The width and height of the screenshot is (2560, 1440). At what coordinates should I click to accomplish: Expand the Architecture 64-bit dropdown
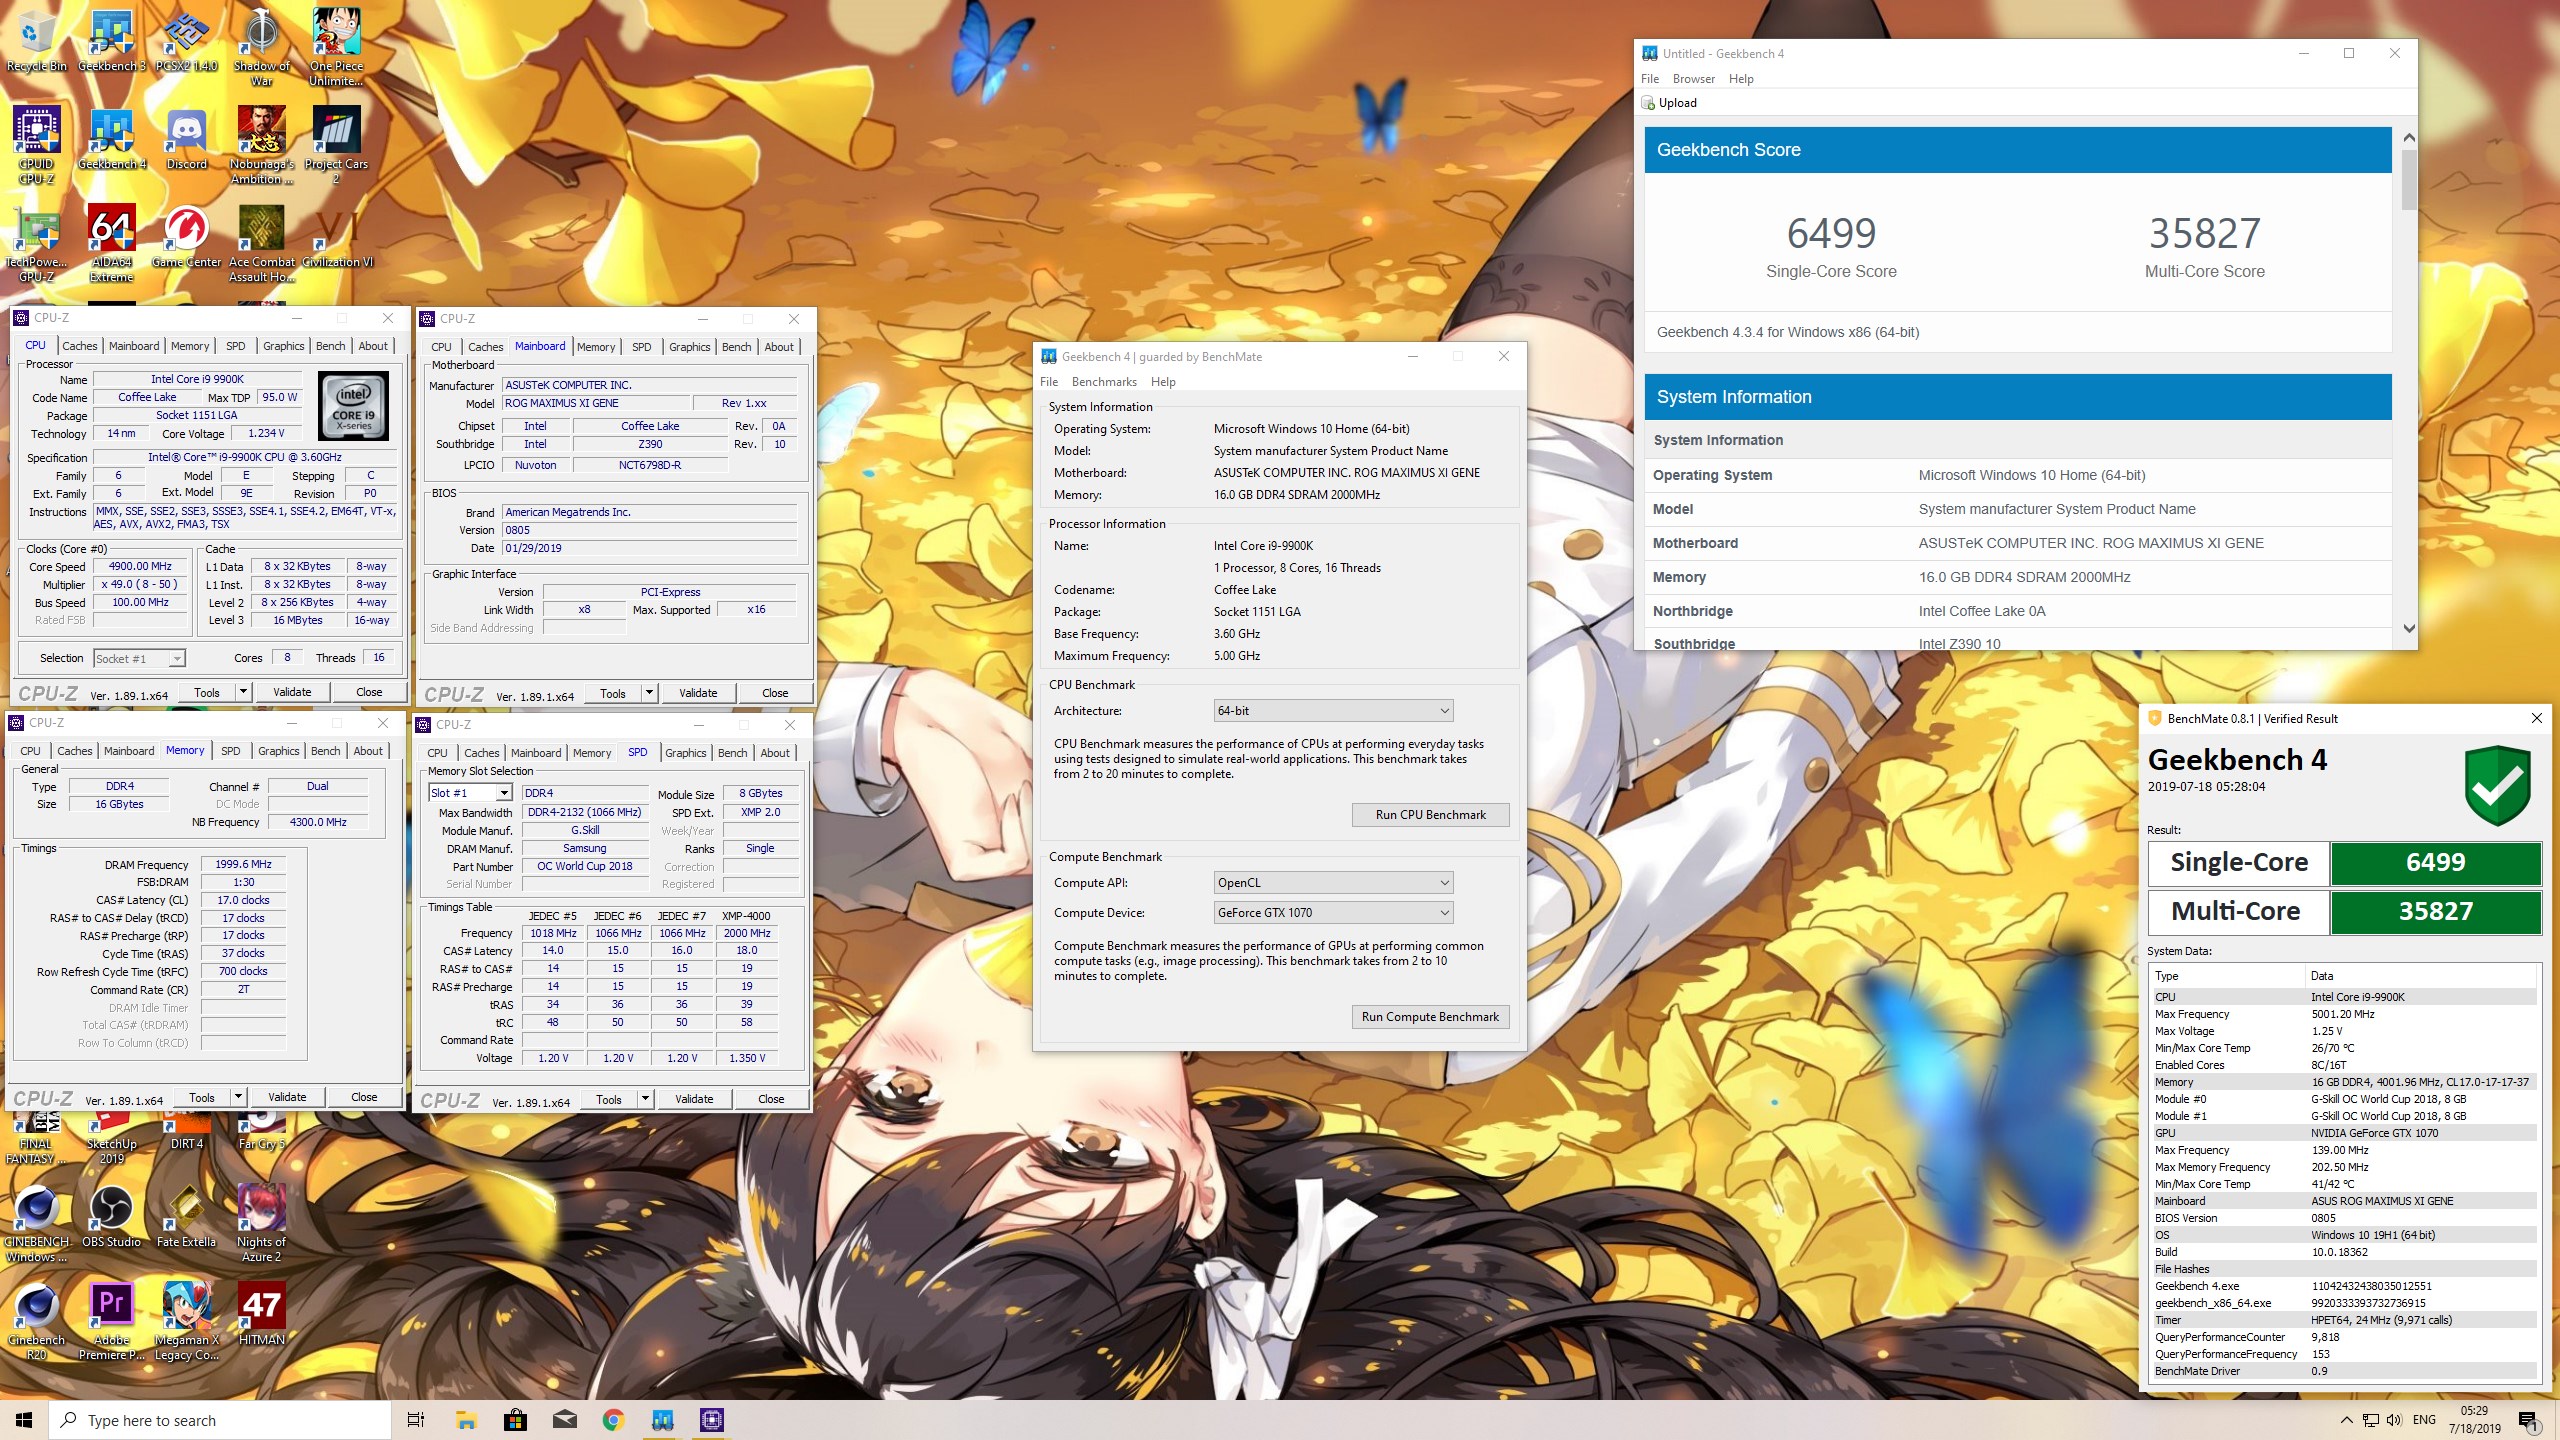coord(1333,711)
